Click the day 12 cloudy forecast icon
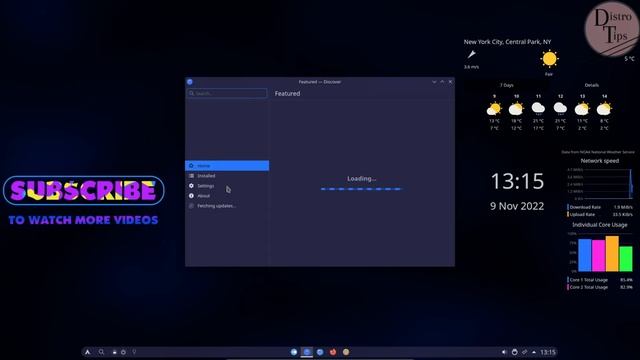Image resolution: width=640 pixels, height=360 pixels. [560, 108]
